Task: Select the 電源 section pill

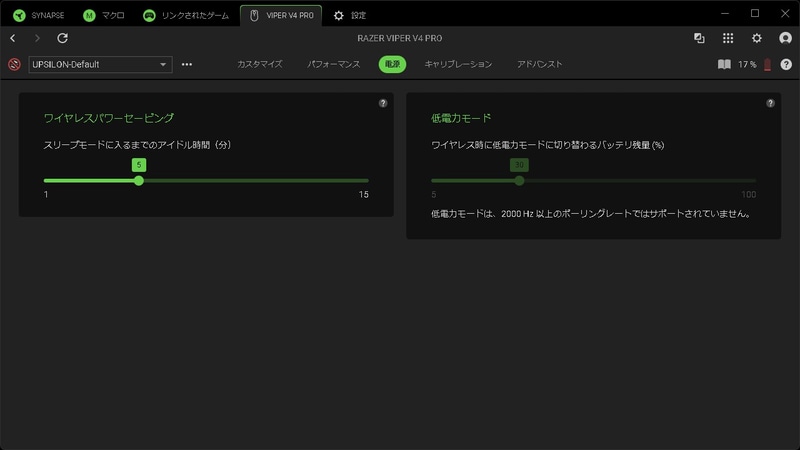Action: tap(392, 64)
